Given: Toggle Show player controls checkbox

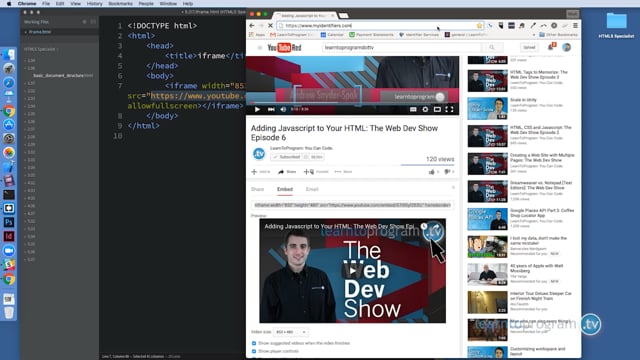Looking at the screenshot, I should click(x=254, y=351).
